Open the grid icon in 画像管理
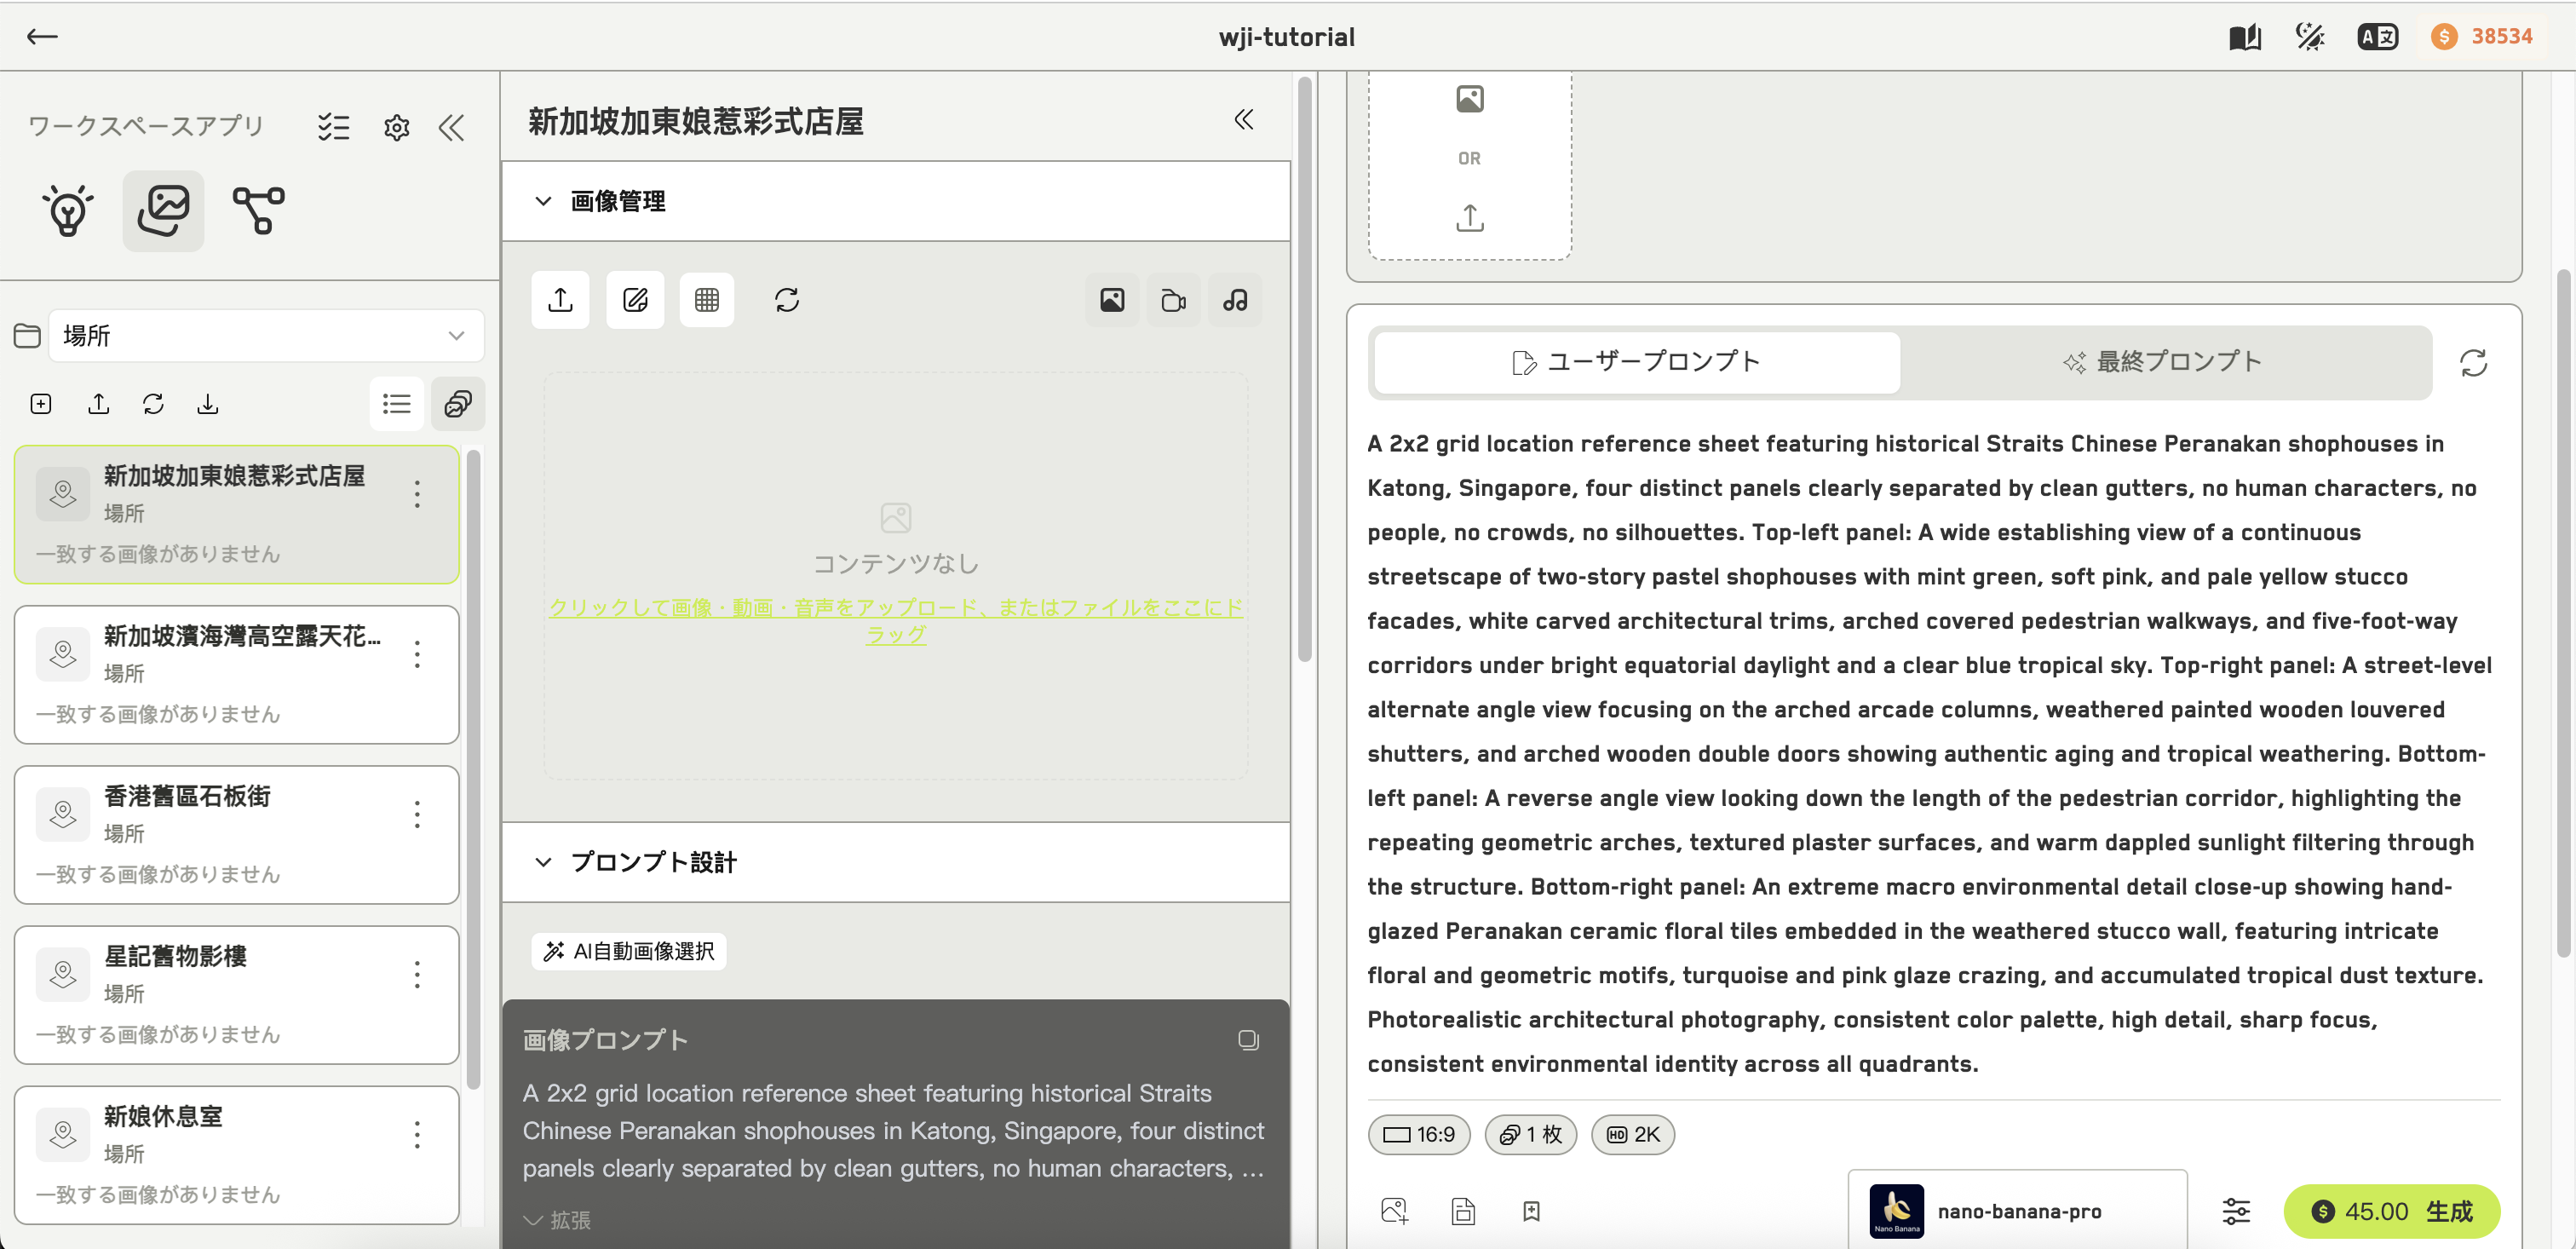 pyautogui.click(x=707, y=300)
